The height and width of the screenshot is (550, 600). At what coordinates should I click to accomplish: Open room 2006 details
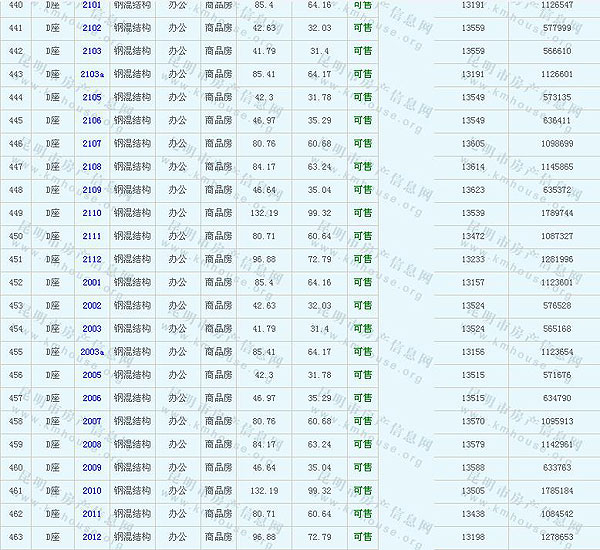click(x=92, y=398)
